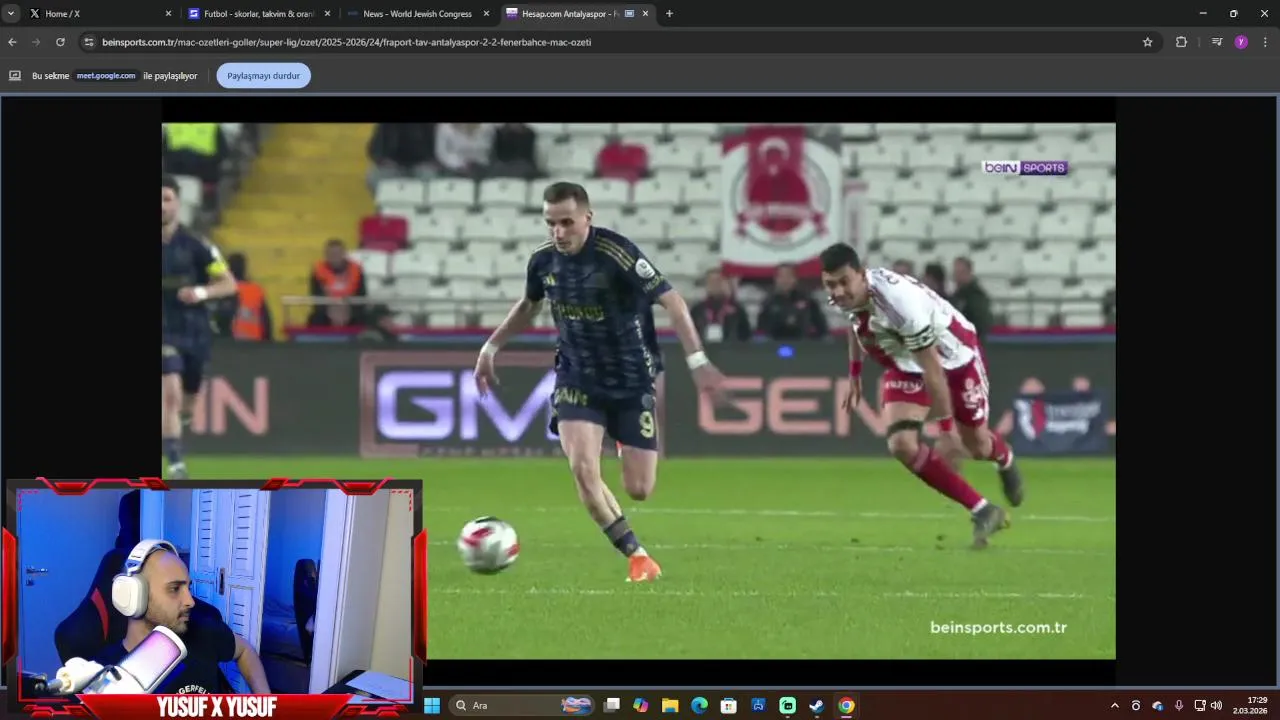Go forward to the next page

[36, 42]
